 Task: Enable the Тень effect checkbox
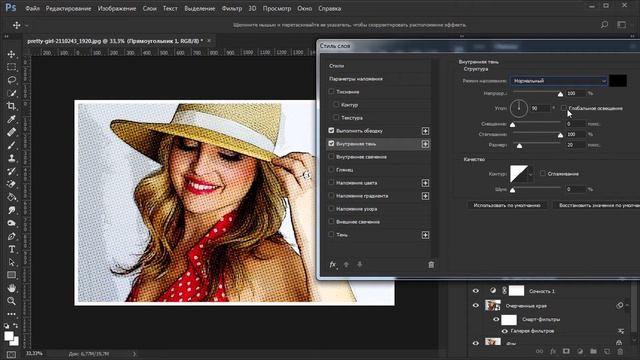pos(331,234)
